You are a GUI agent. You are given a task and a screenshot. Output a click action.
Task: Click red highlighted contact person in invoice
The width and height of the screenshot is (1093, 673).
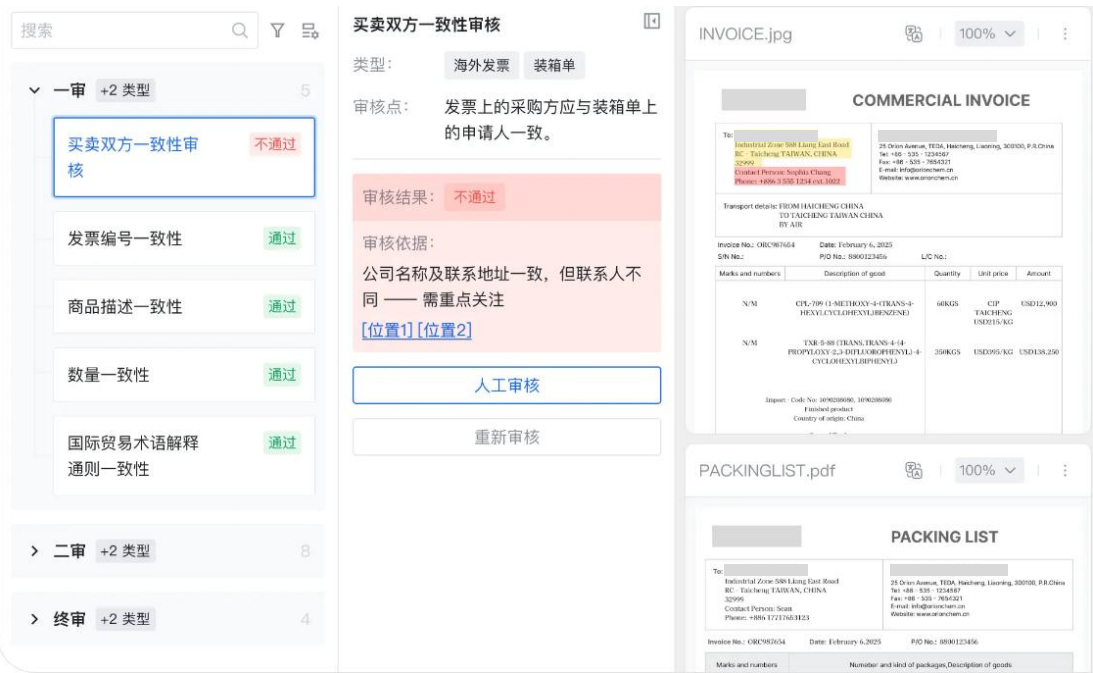[789, 176]
